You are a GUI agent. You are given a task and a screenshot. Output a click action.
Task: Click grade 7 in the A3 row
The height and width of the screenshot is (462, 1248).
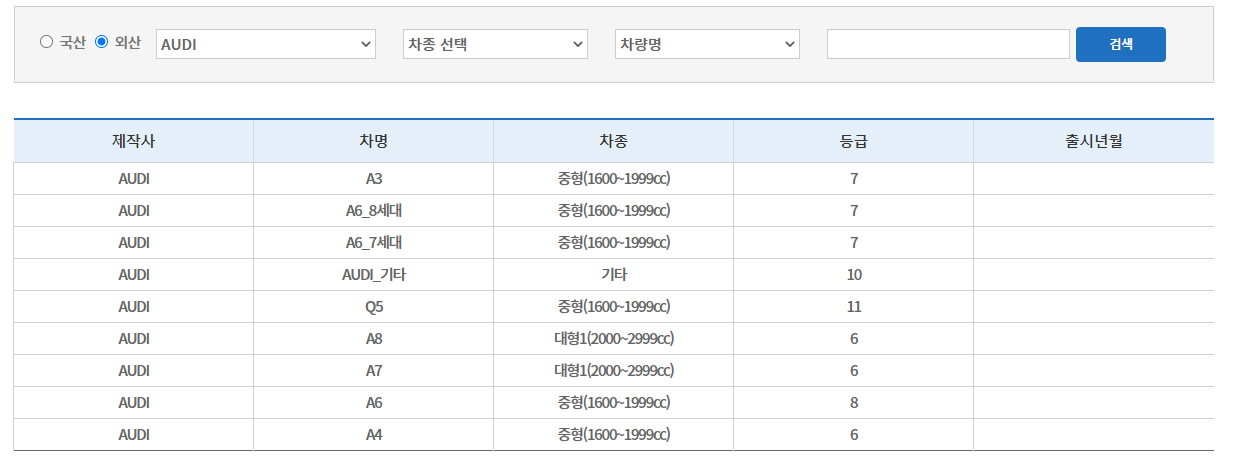[x=853, y=179]
